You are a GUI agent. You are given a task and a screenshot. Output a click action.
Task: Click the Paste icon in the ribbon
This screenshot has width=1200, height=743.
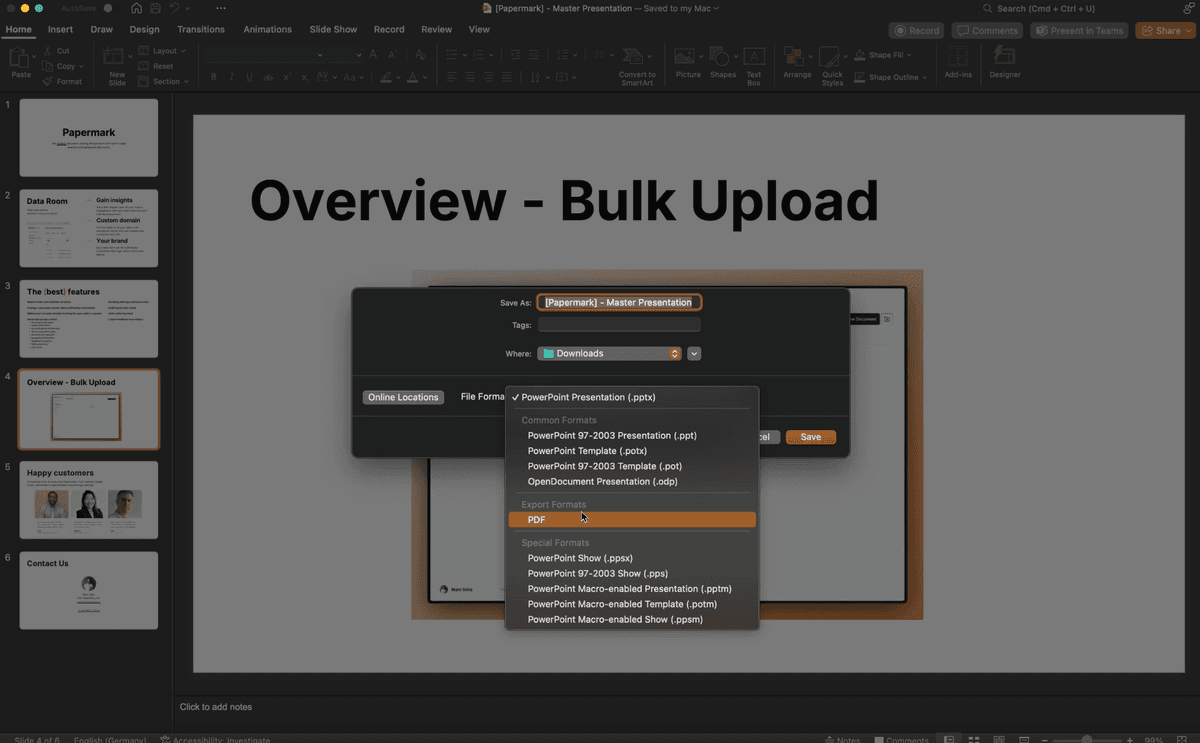click(20, 59)
